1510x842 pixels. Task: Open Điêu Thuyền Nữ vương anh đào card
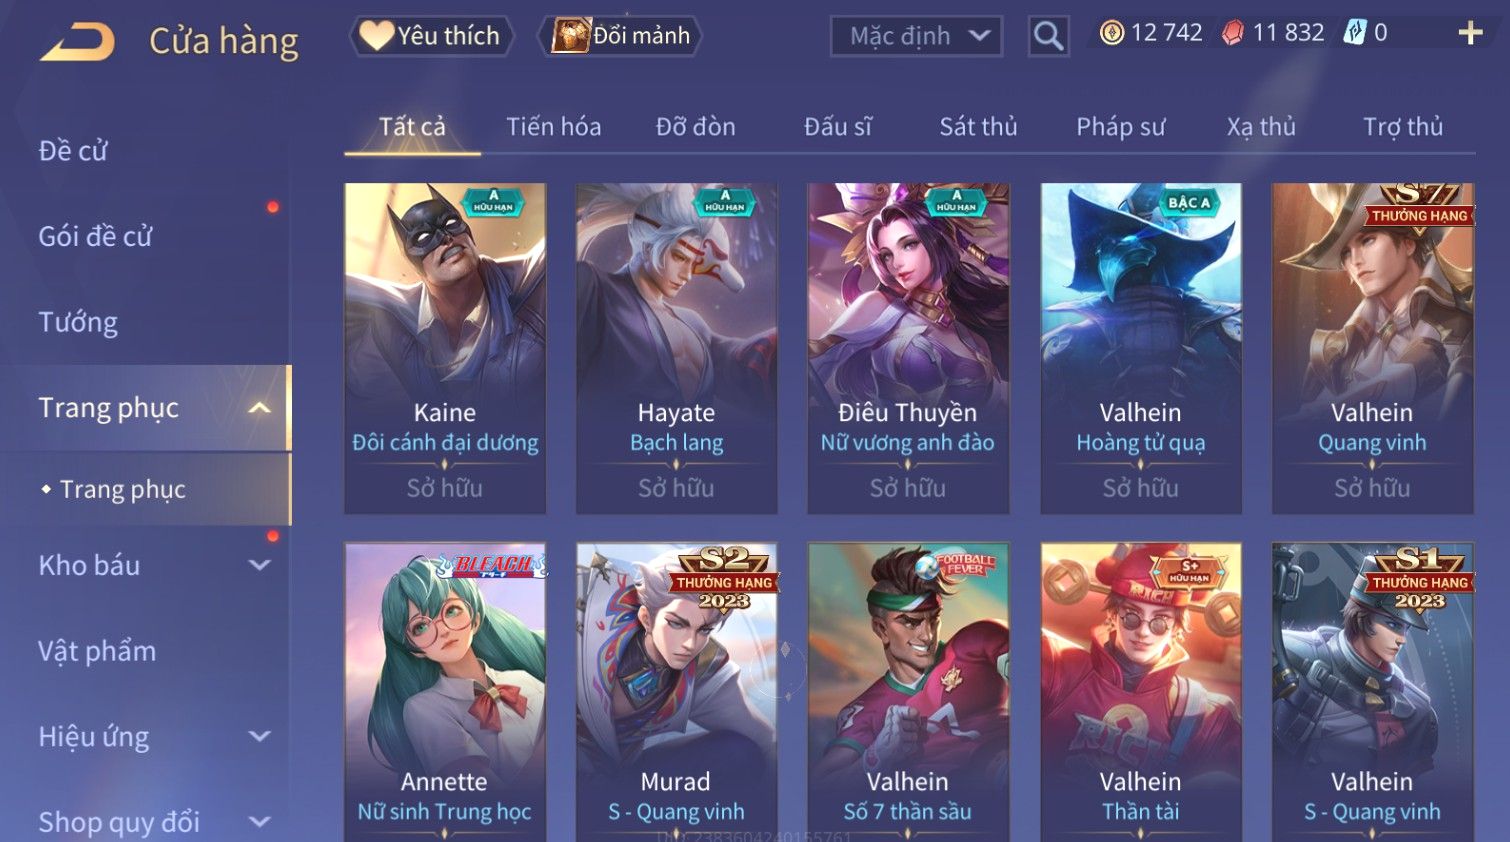908,348
